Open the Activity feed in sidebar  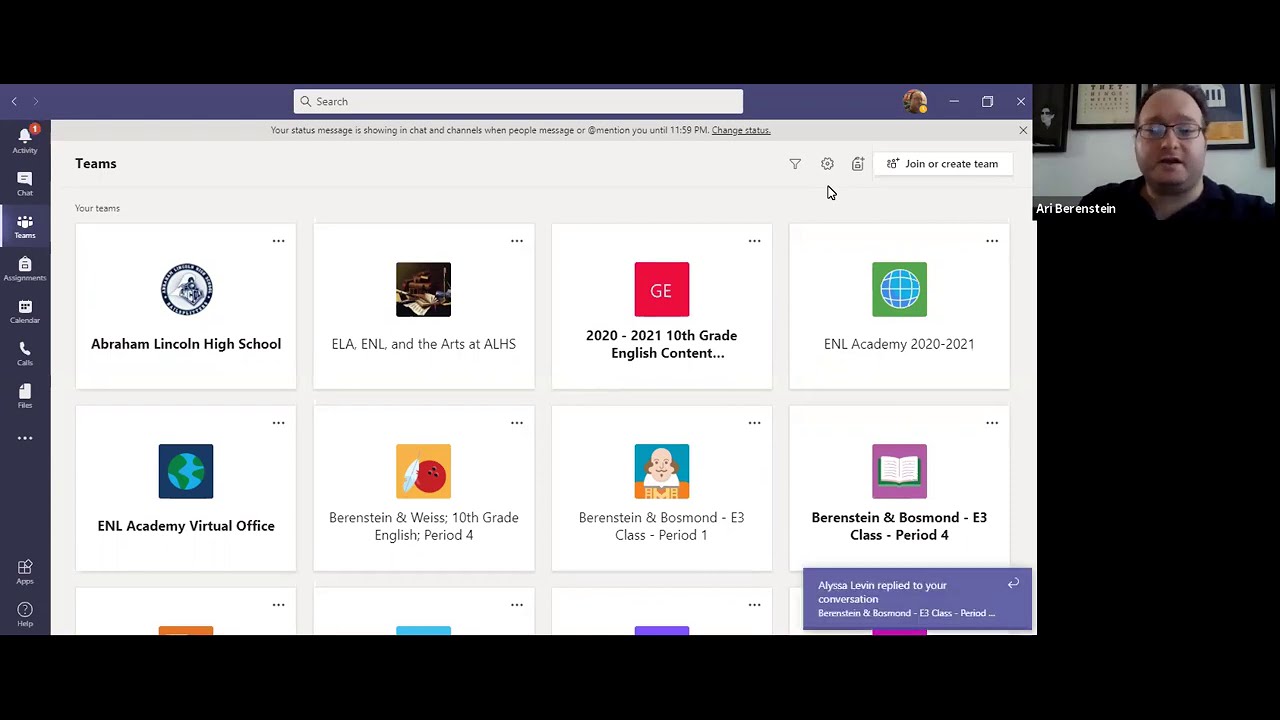point(25,139)
